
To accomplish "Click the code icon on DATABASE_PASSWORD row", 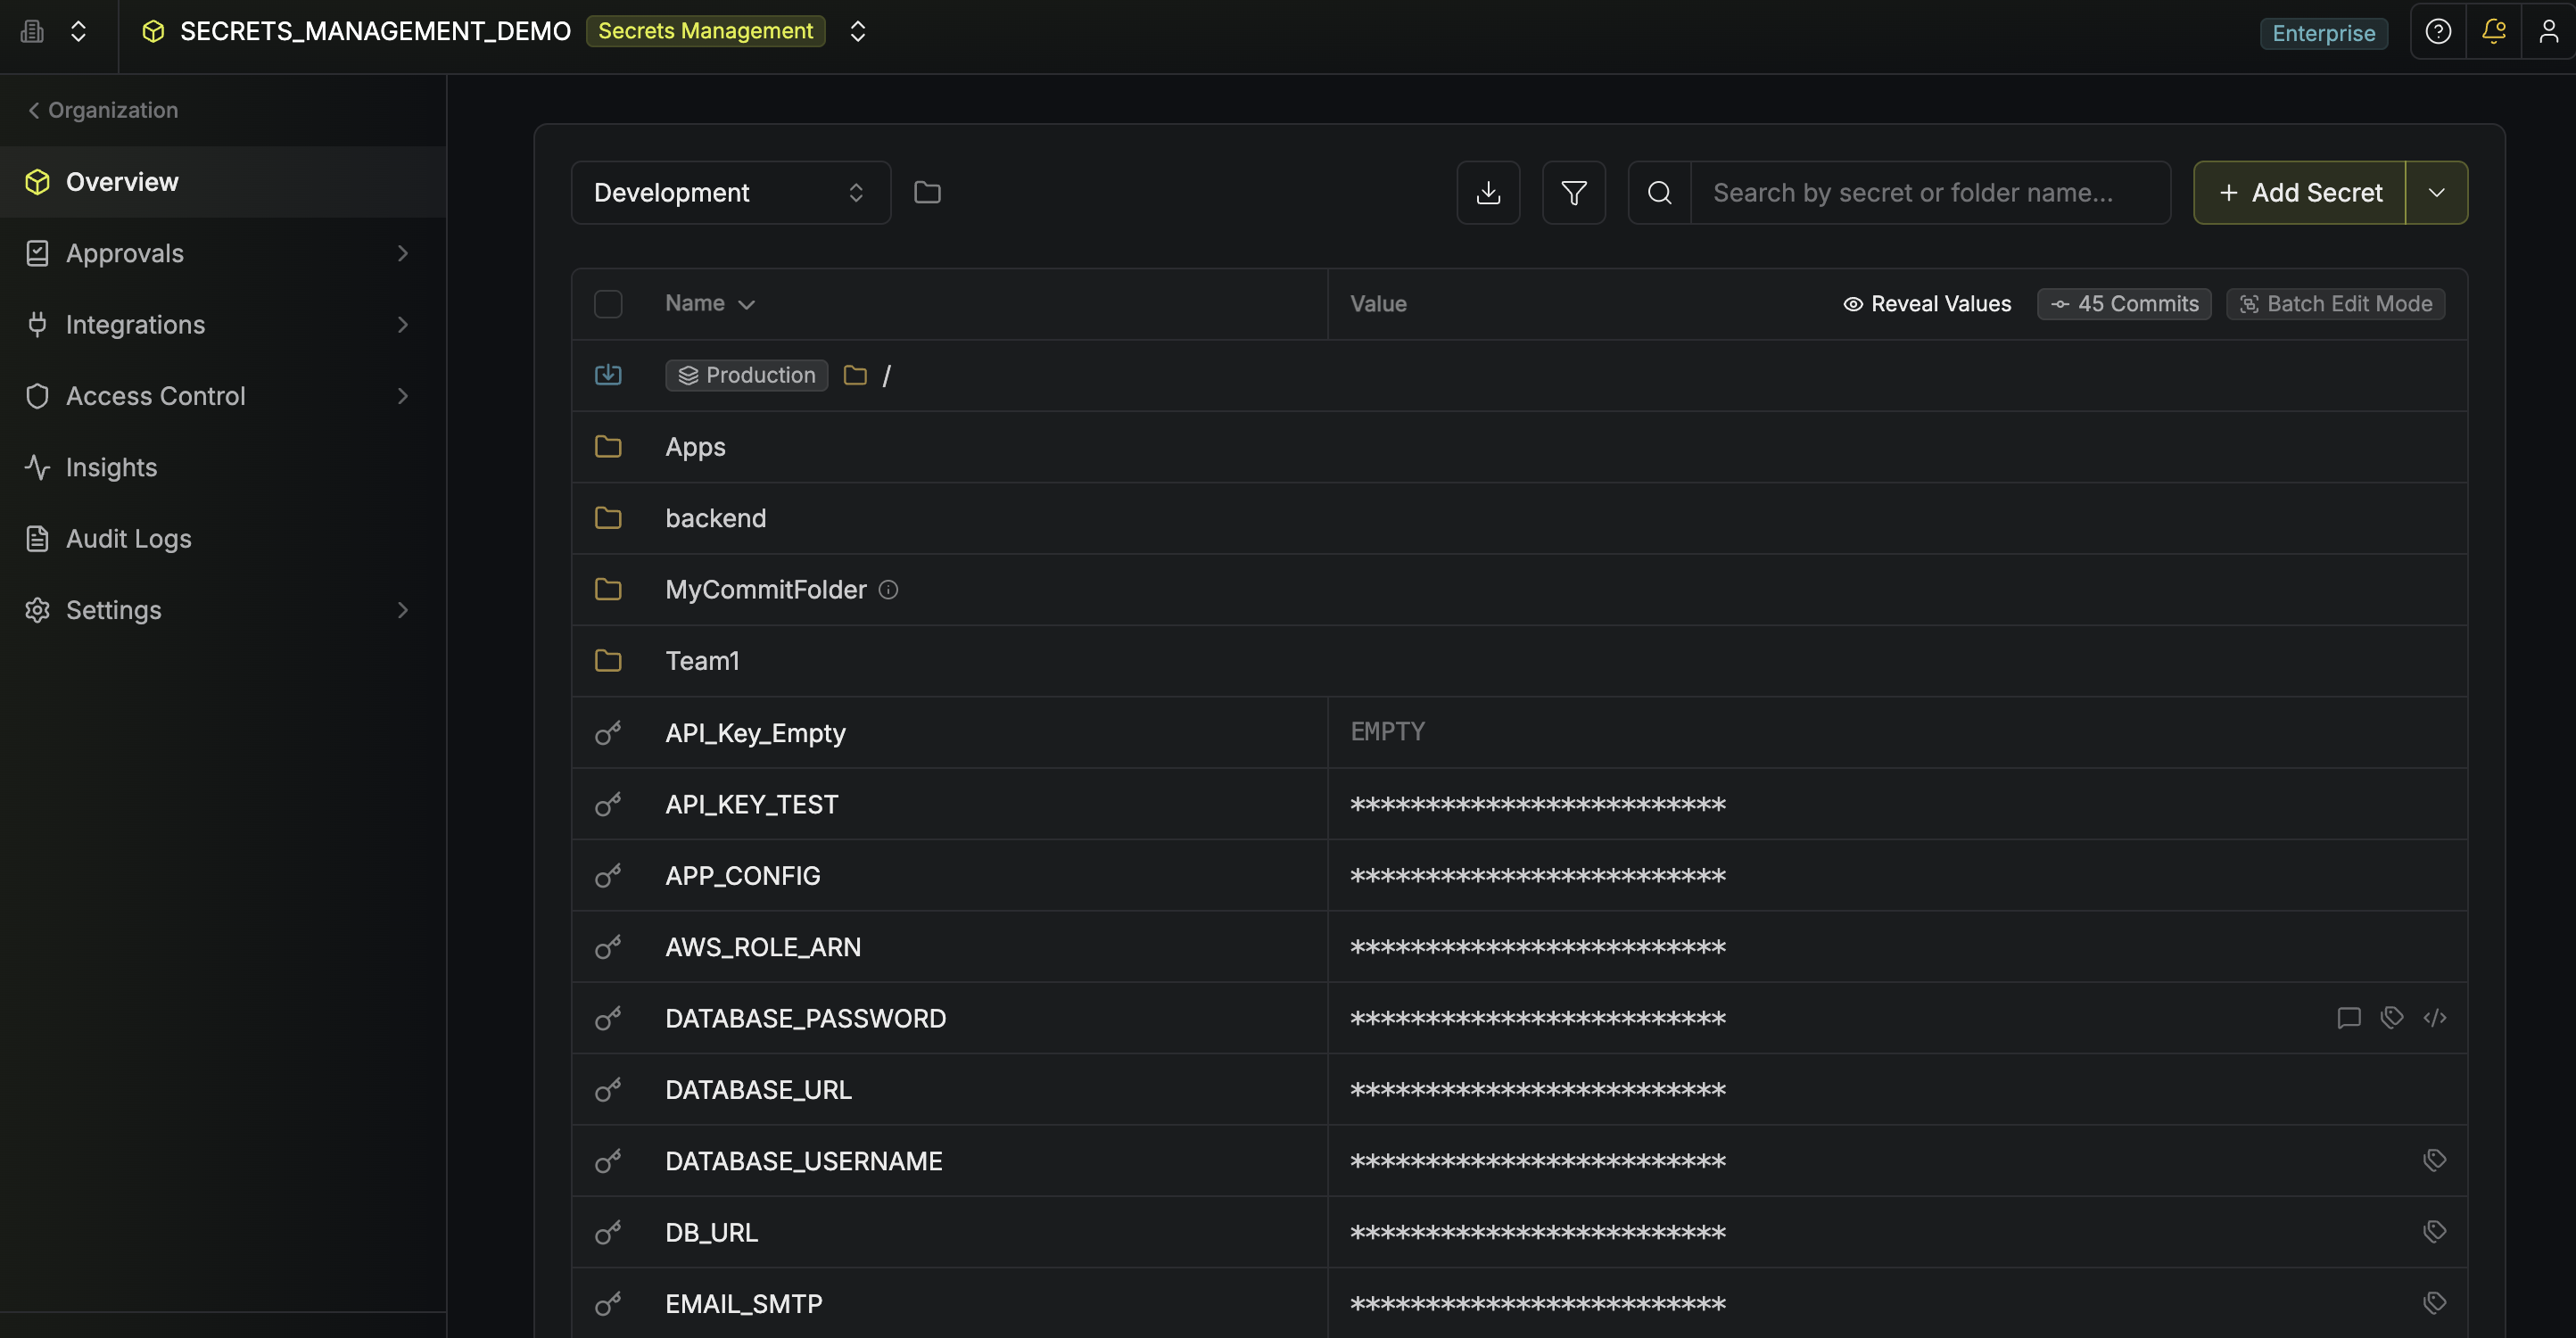I will [2434, 1018].
